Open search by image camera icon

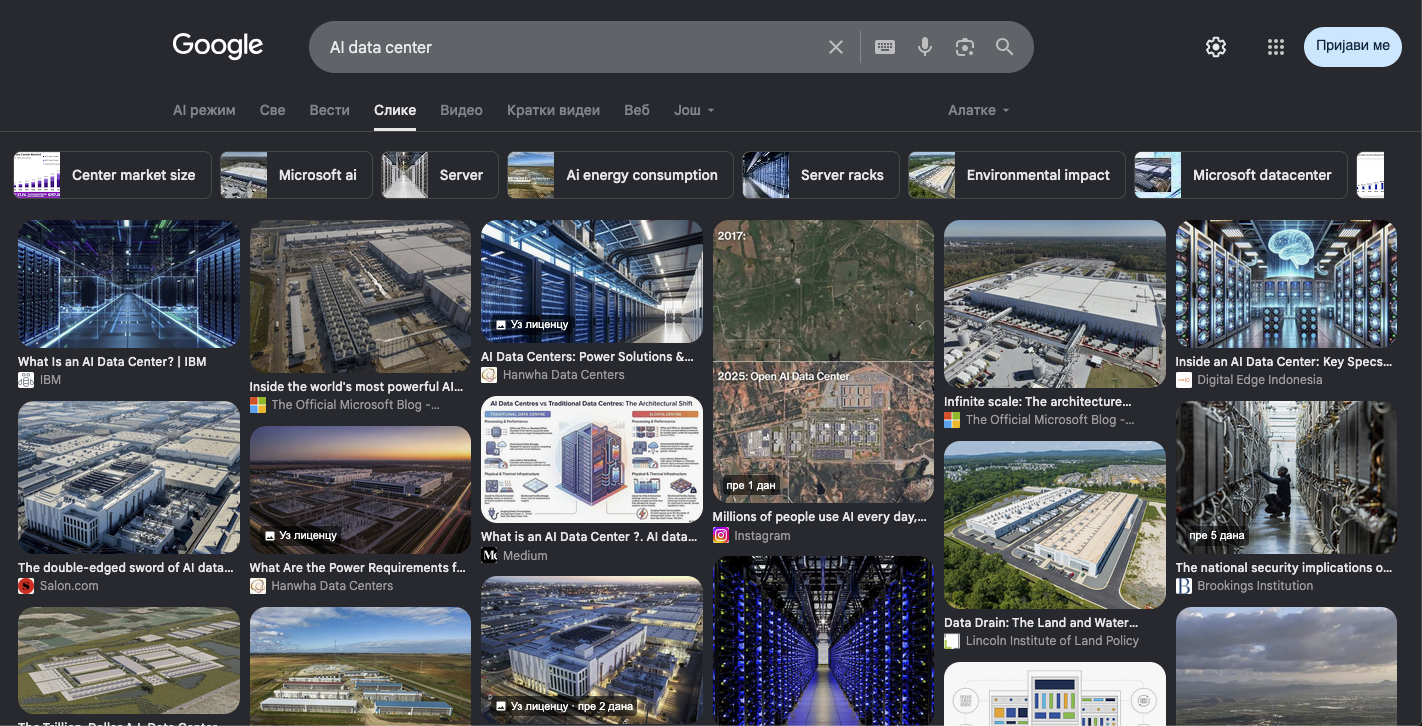pos(965,47)
